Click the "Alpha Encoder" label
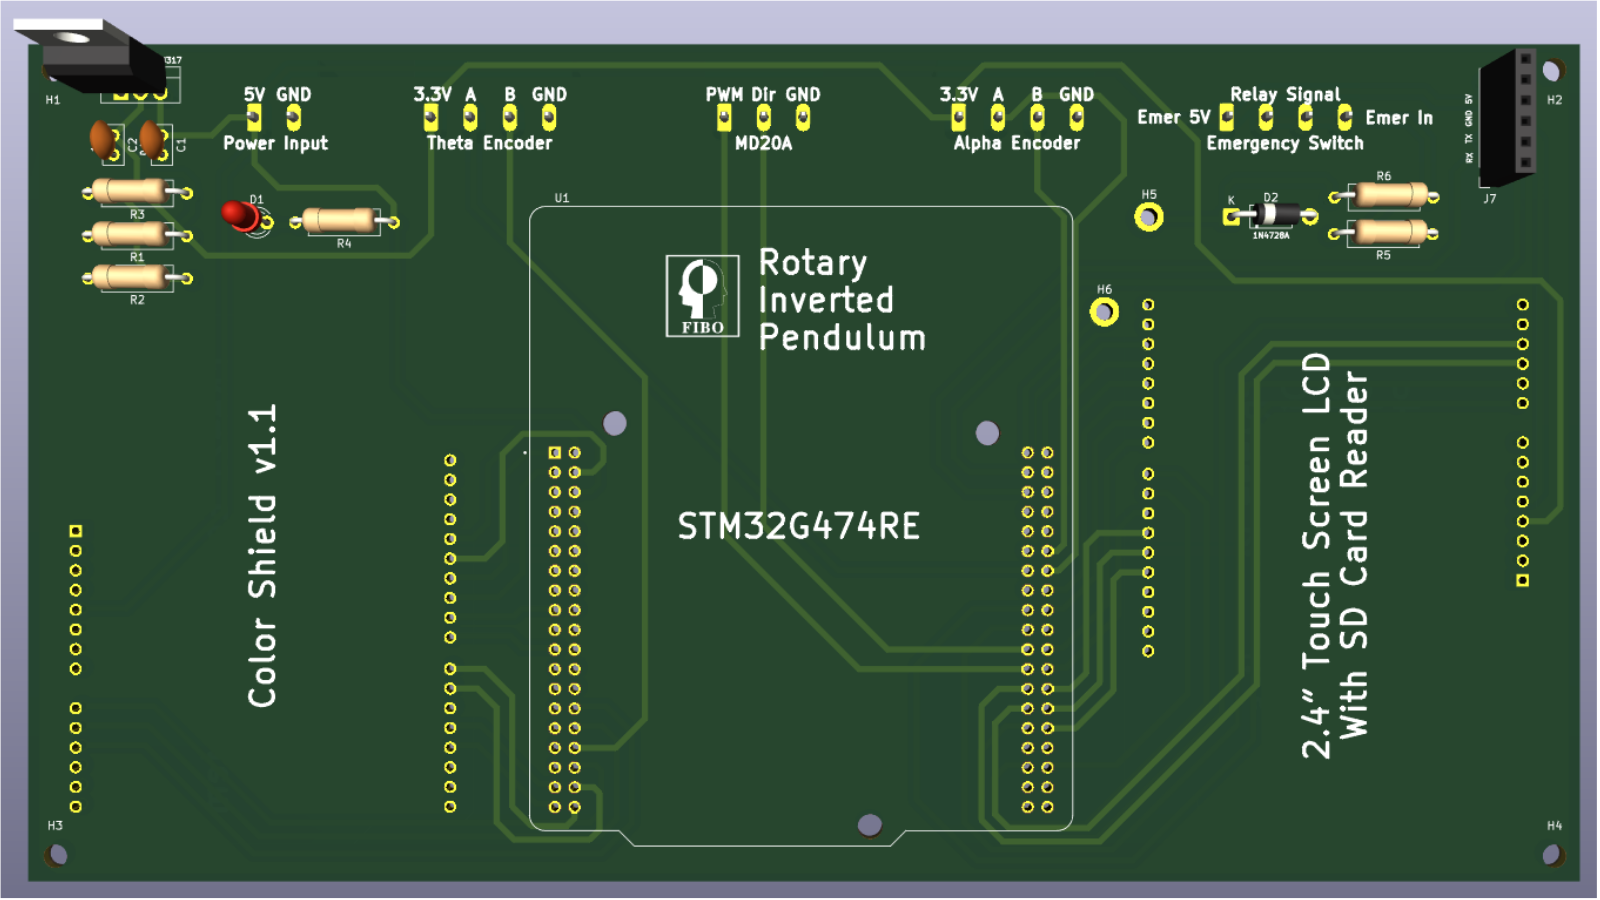Viewport: 1600px width, 900px height. pyautogui.click(x=1016, y=143)
